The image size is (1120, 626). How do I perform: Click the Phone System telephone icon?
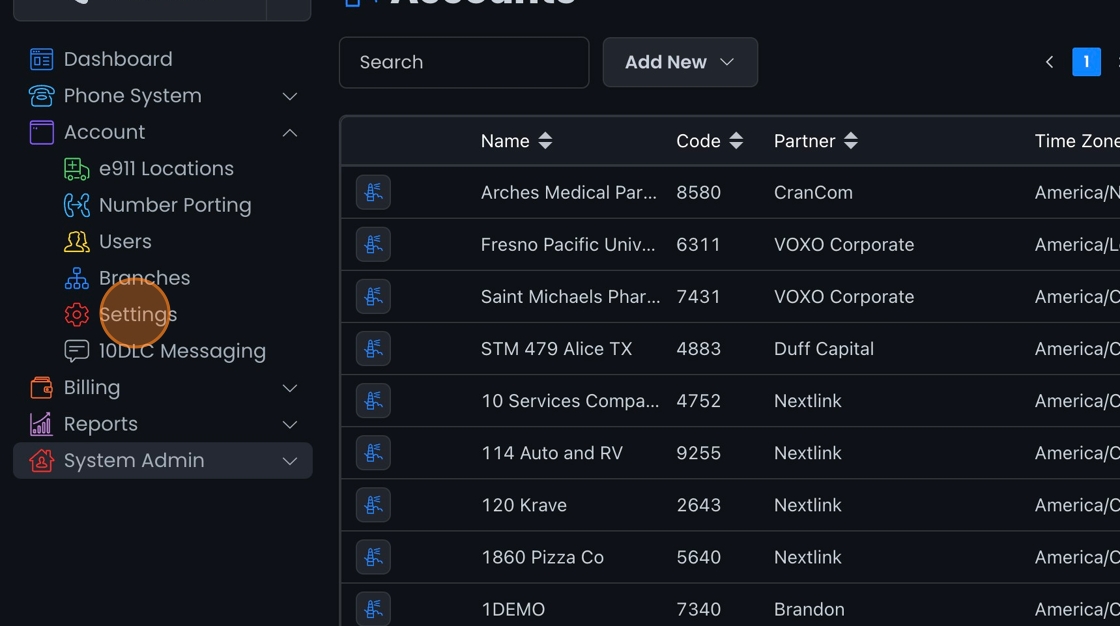click(x=41, y=96)
